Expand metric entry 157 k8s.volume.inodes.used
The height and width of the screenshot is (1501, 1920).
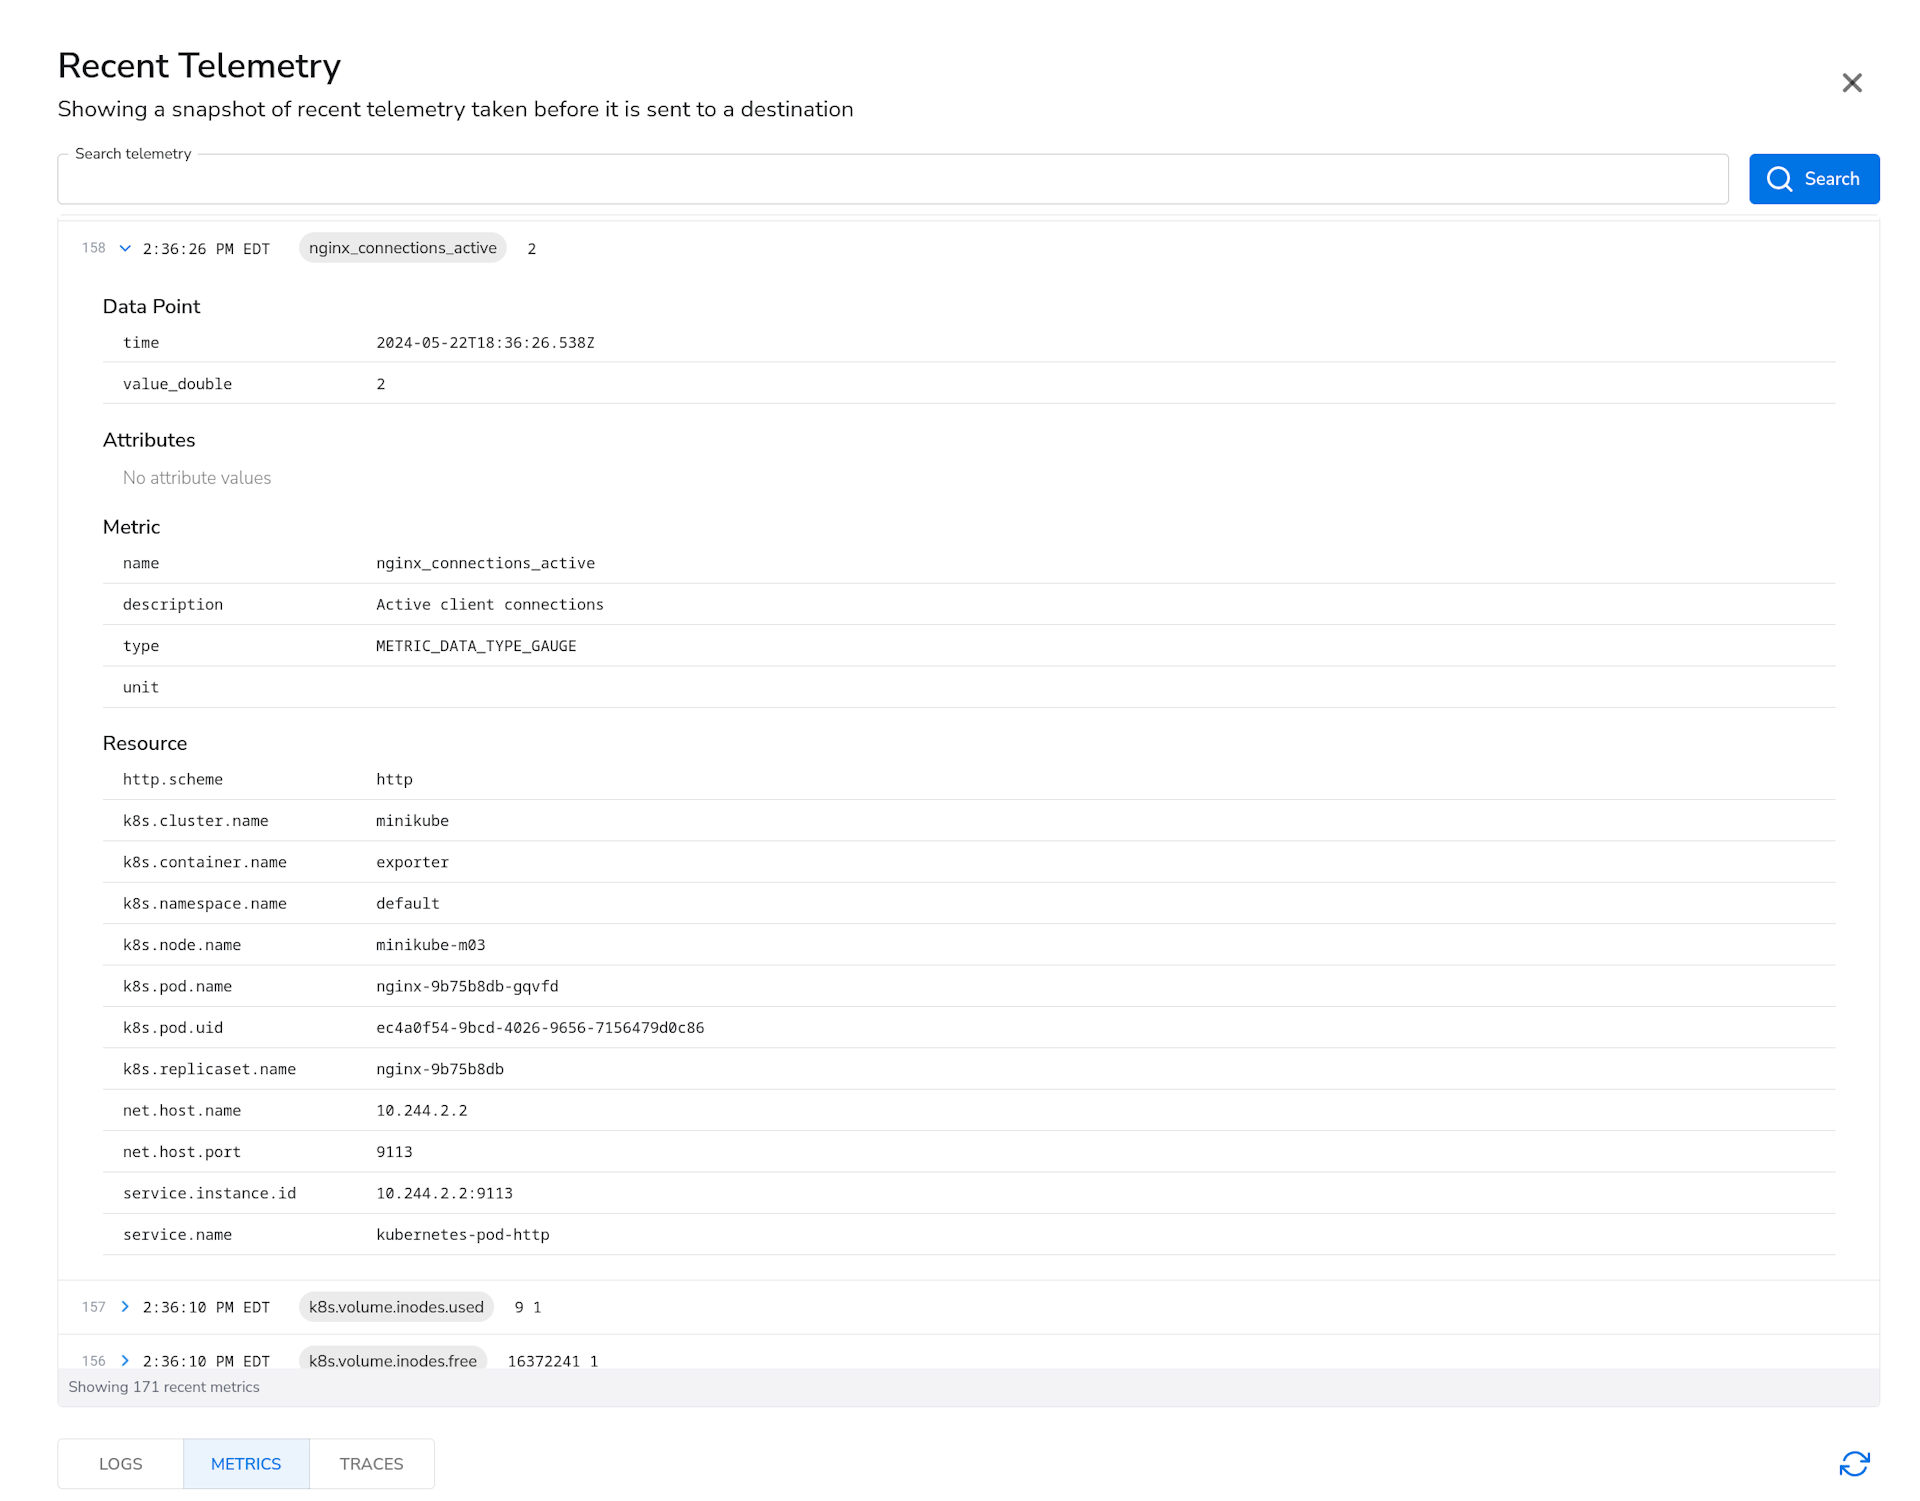click(125, 1306)
